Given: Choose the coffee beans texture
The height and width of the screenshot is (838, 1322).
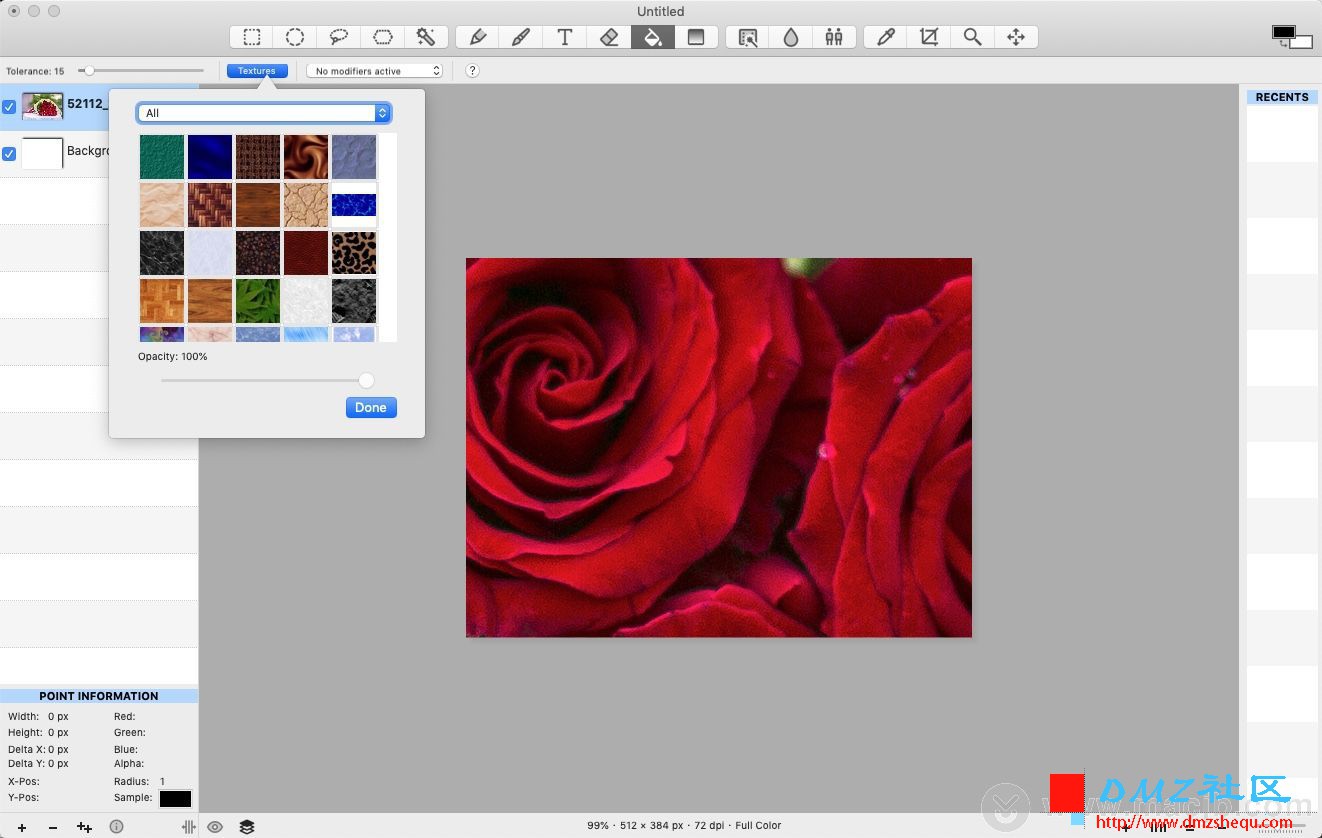Looking at the screenshot, I should click(x=258, y=253).
